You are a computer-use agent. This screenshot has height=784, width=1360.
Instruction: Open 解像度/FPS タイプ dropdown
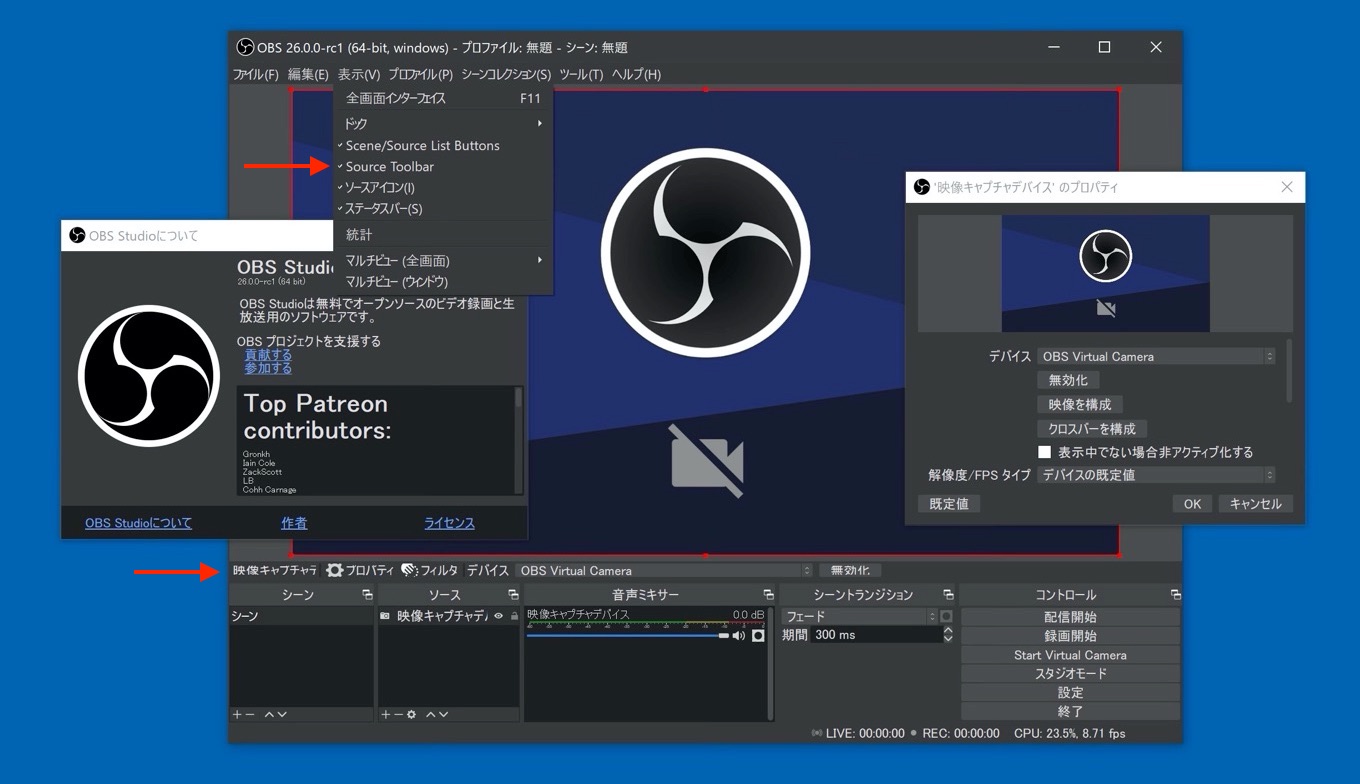pos(1156,475)
